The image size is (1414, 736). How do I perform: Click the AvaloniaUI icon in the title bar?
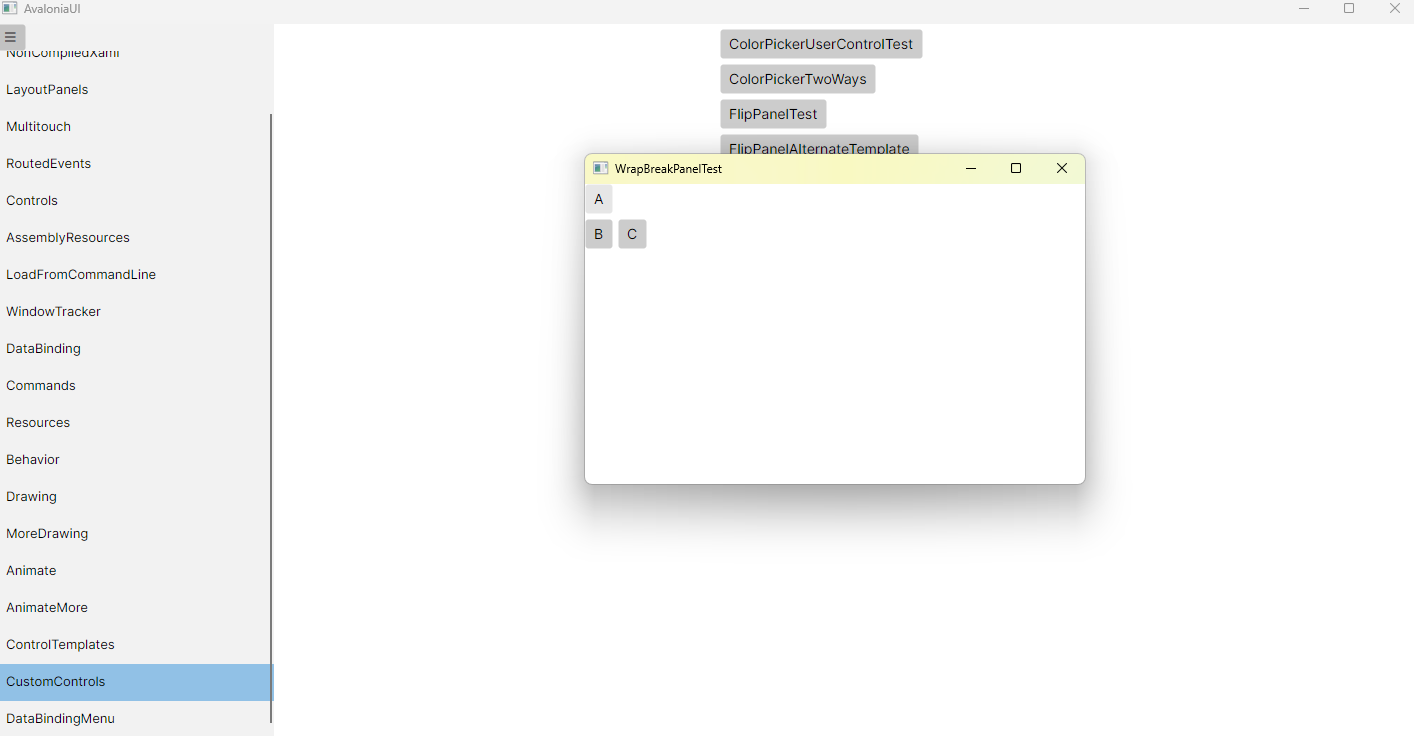coord(10,8)
